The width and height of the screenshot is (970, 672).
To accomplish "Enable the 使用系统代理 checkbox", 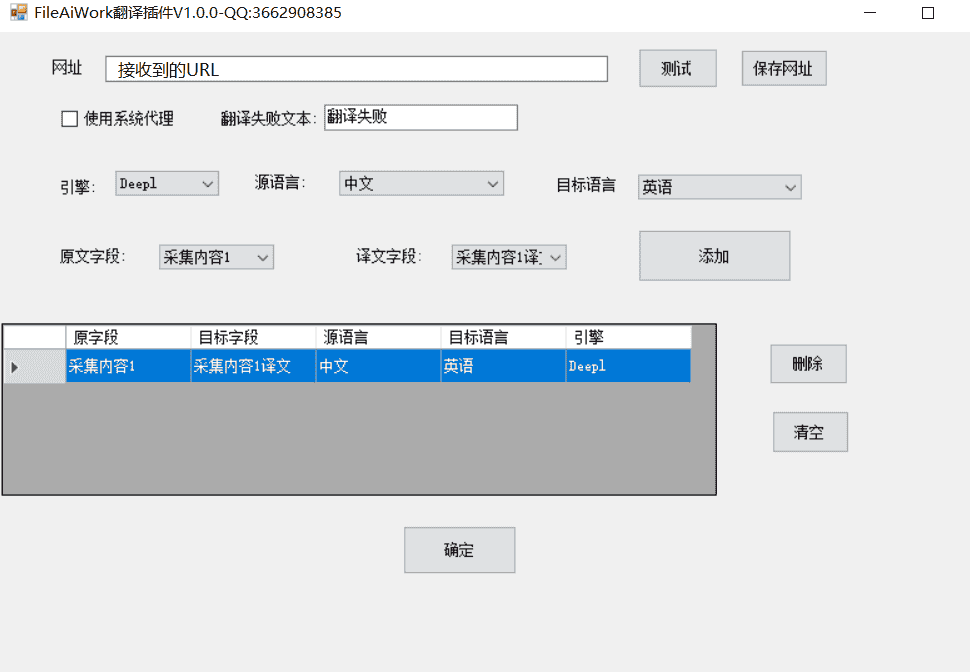I will tap(69, 118).
